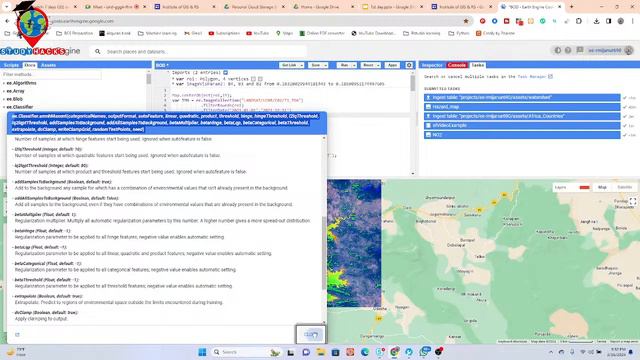640x360 pixels.
Task: Click the Get Link button
Action: coord(289,65)
